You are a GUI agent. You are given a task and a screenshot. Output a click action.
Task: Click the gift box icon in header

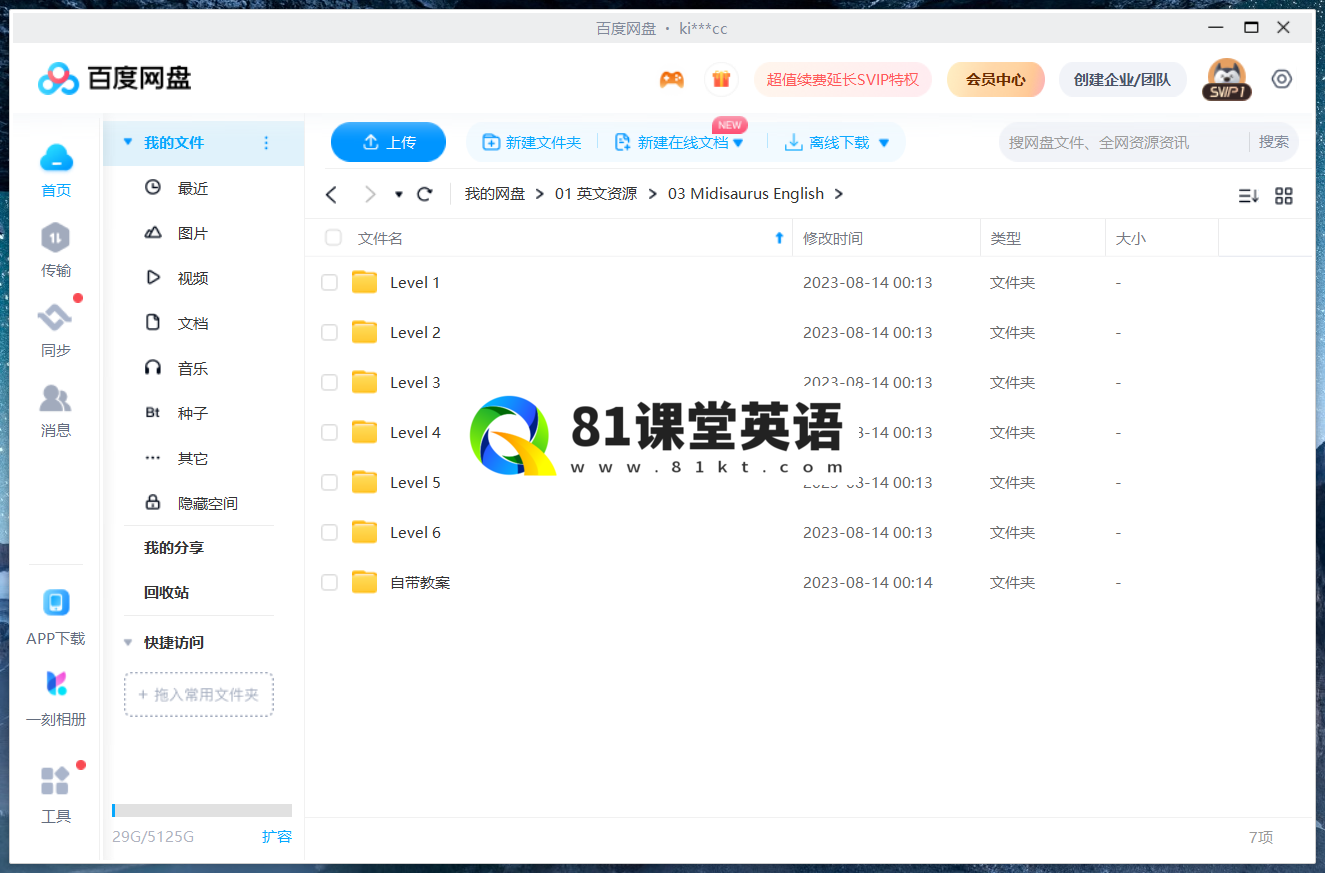coord(721,79)
